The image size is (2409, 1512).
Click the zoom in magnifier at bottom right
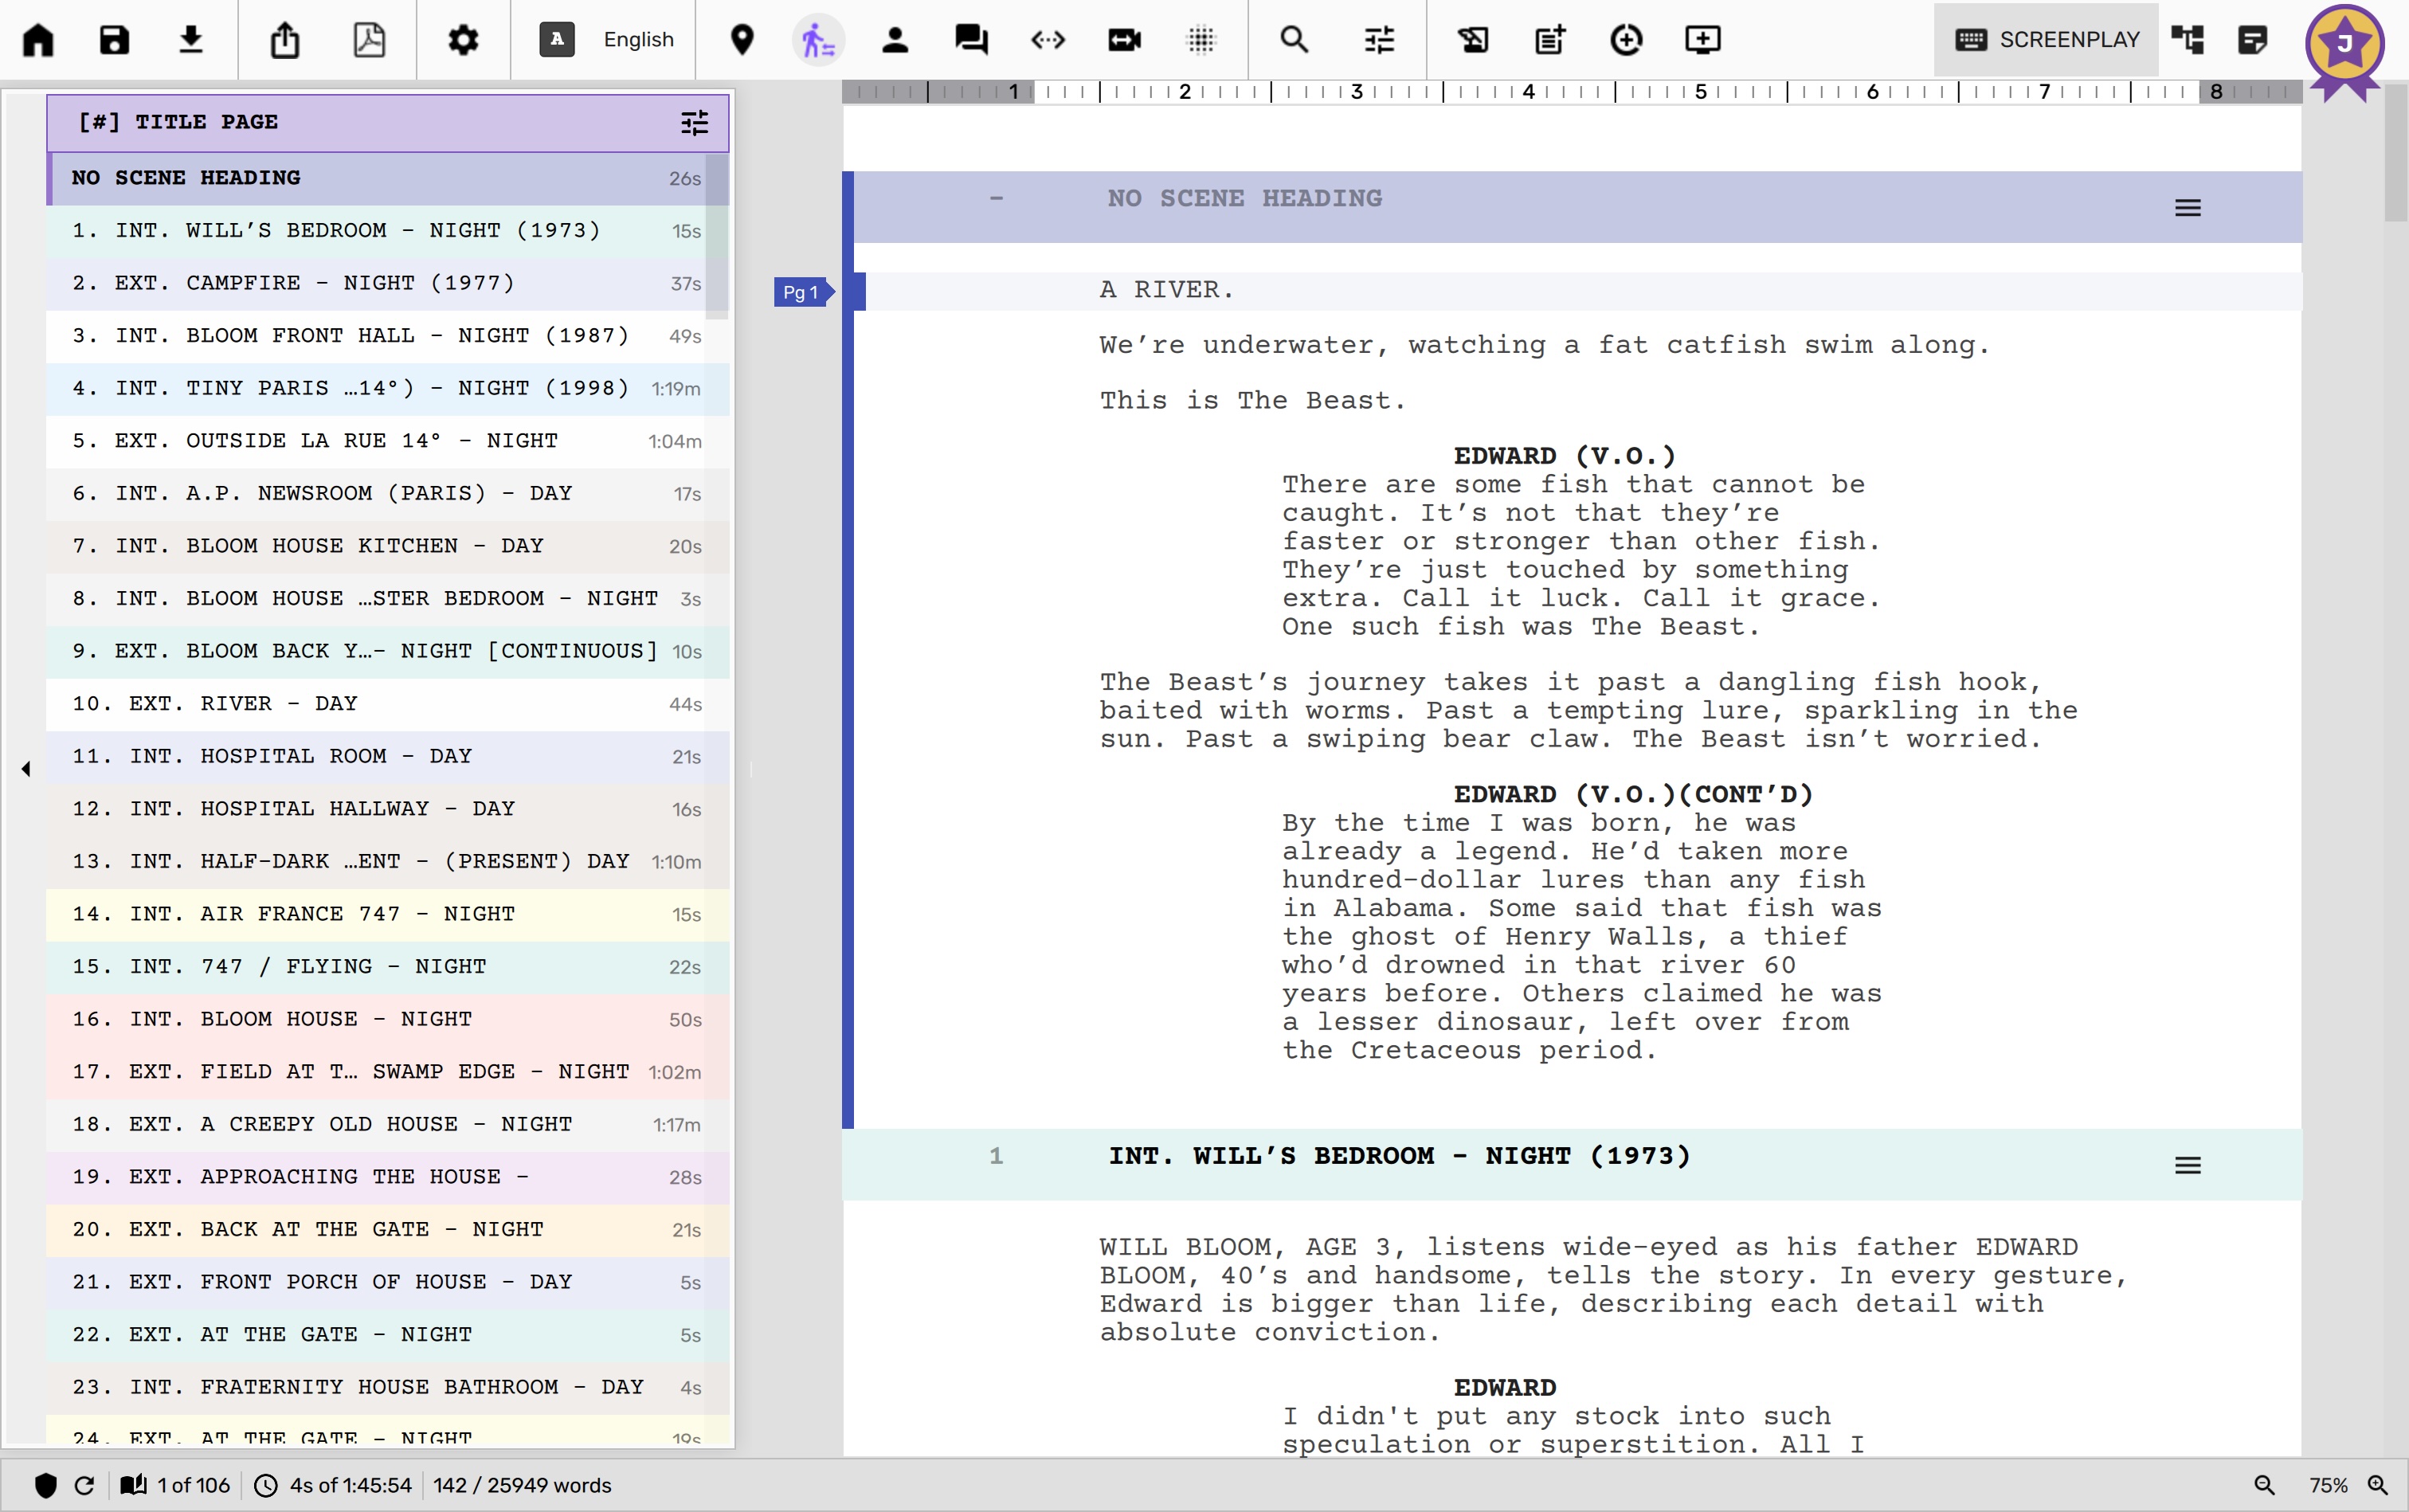[2378, 1485]
